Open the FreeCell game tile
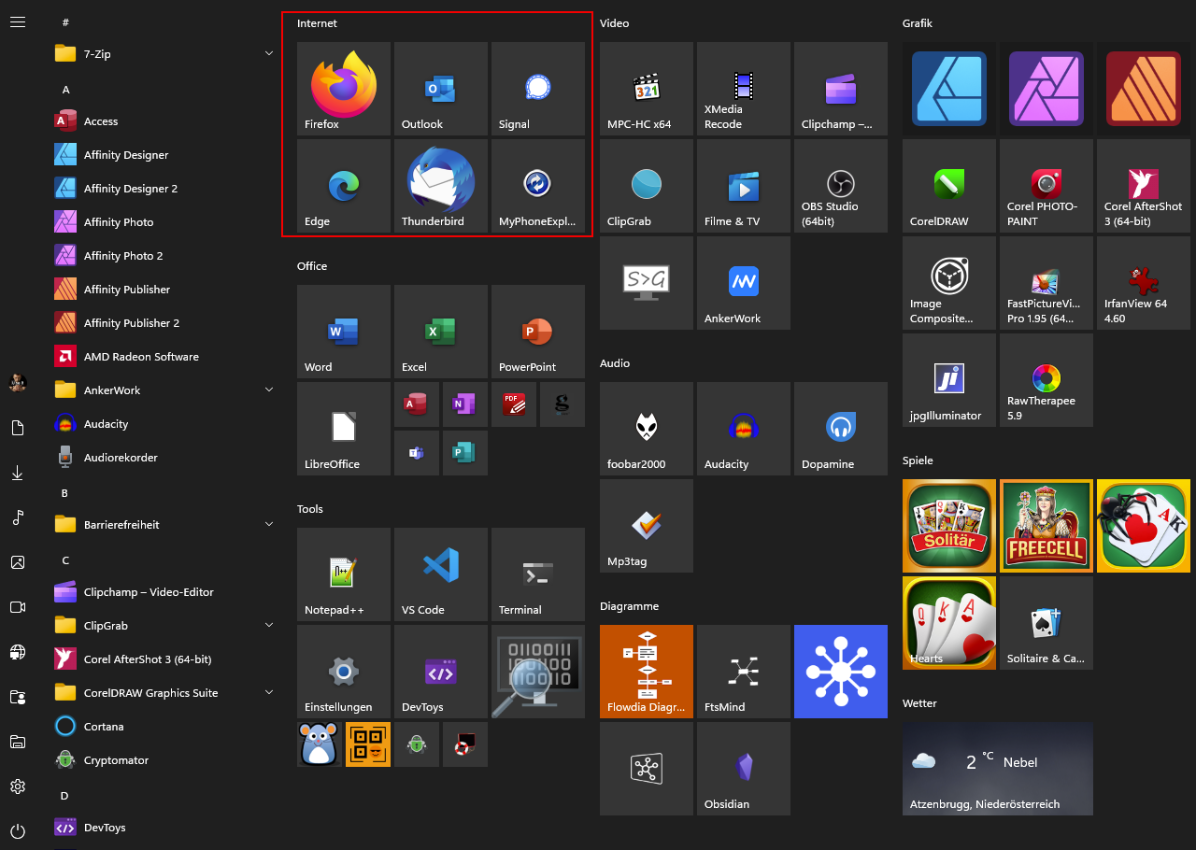This screenshot has width=1196, height=850. [x=1046, y=525]
